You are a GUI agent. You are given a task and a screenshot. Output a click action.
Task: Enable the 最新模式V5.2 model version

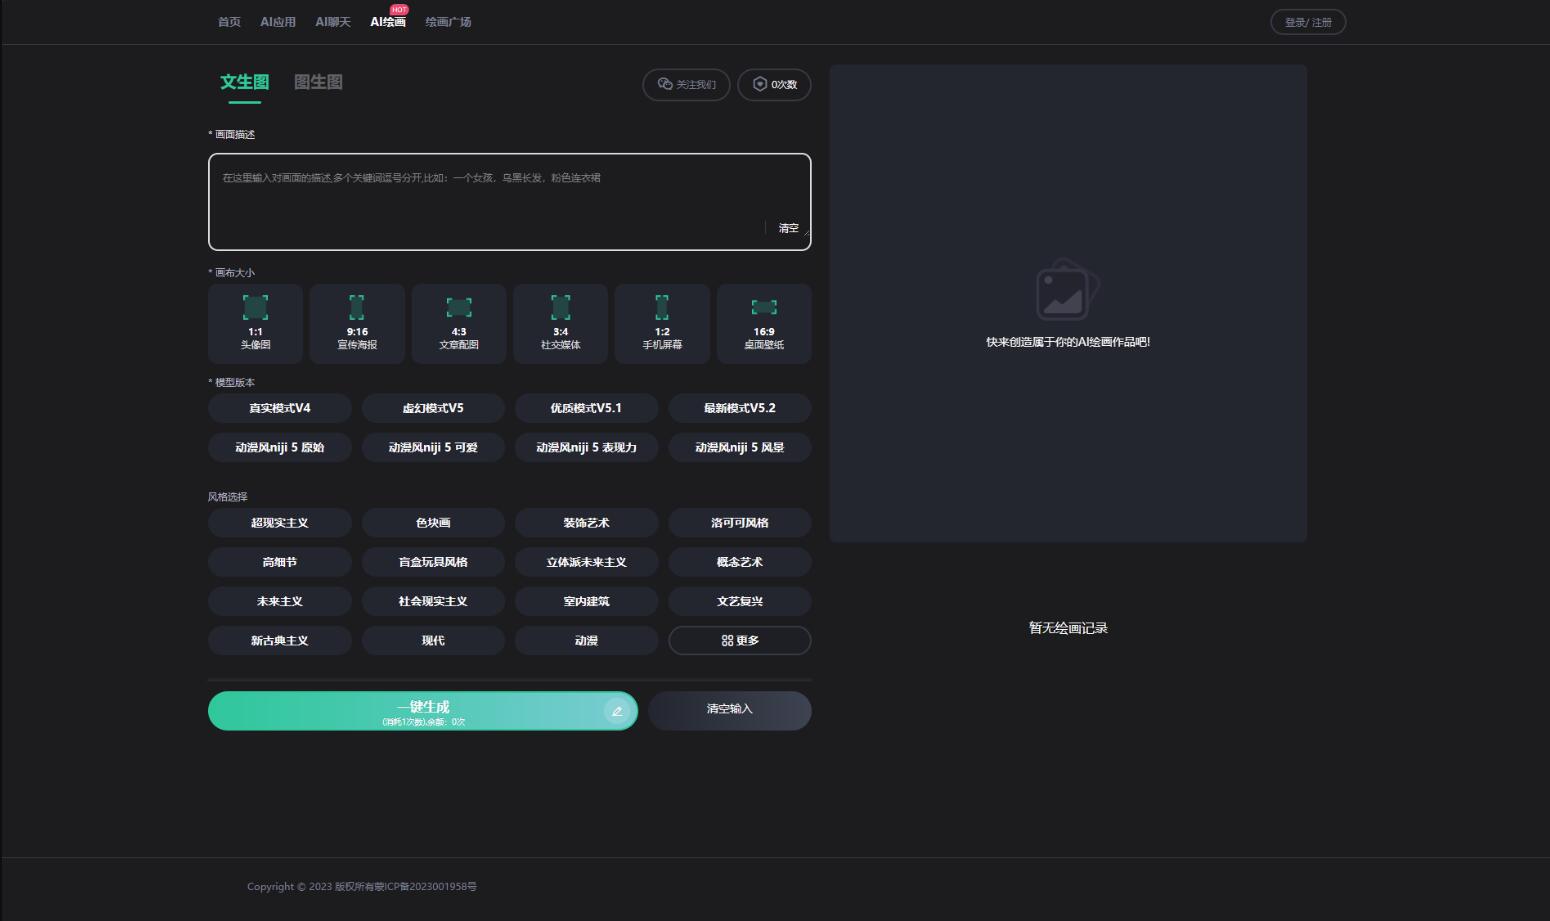click(x=740, y=408)
